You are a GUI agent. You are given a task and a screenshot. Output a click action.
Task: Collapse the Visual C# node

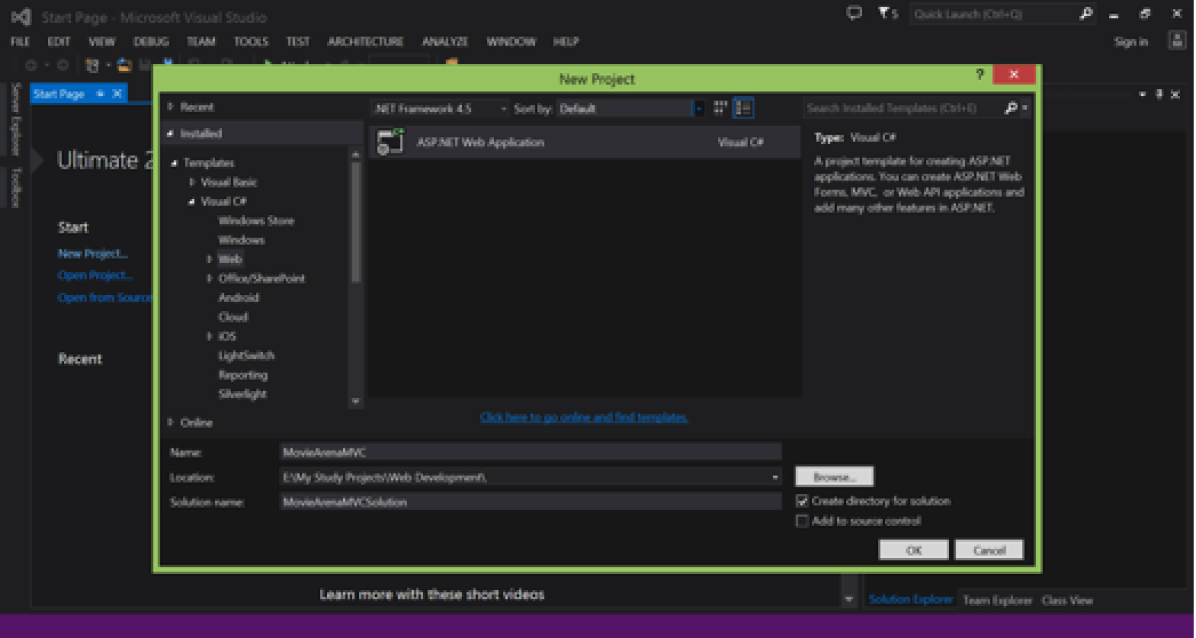191,202
